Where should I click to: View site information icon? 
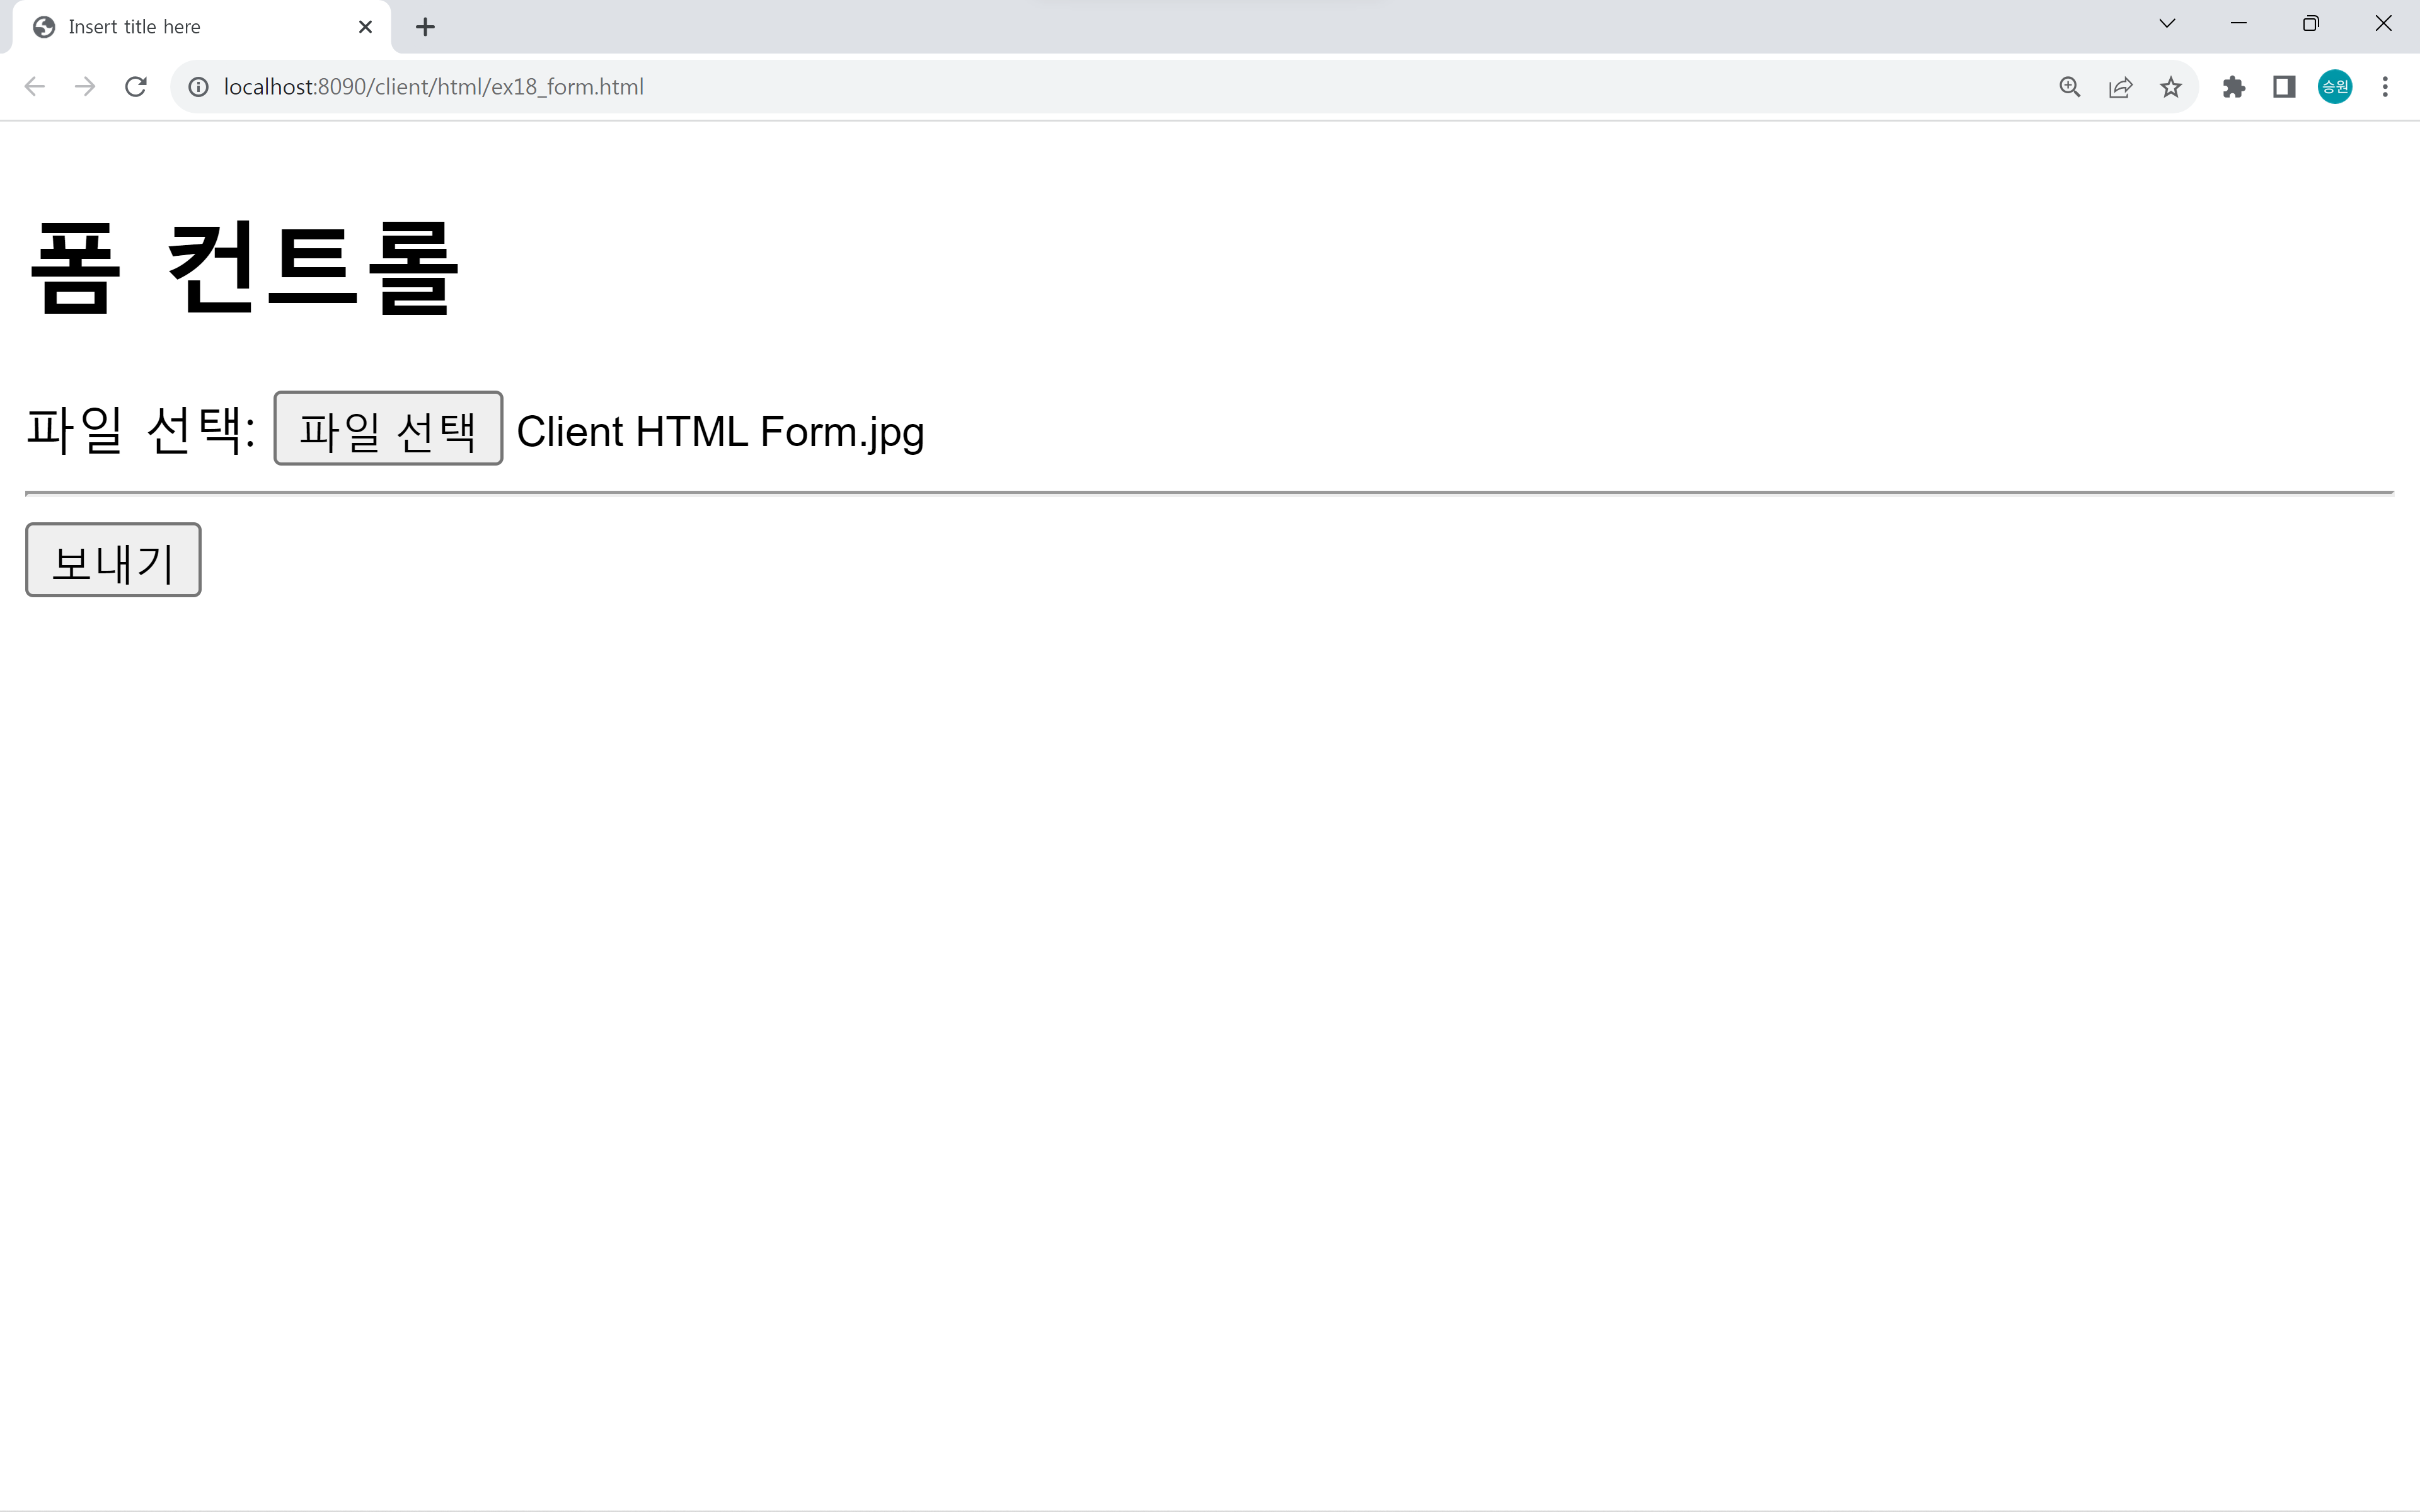[x=199, y=87]
